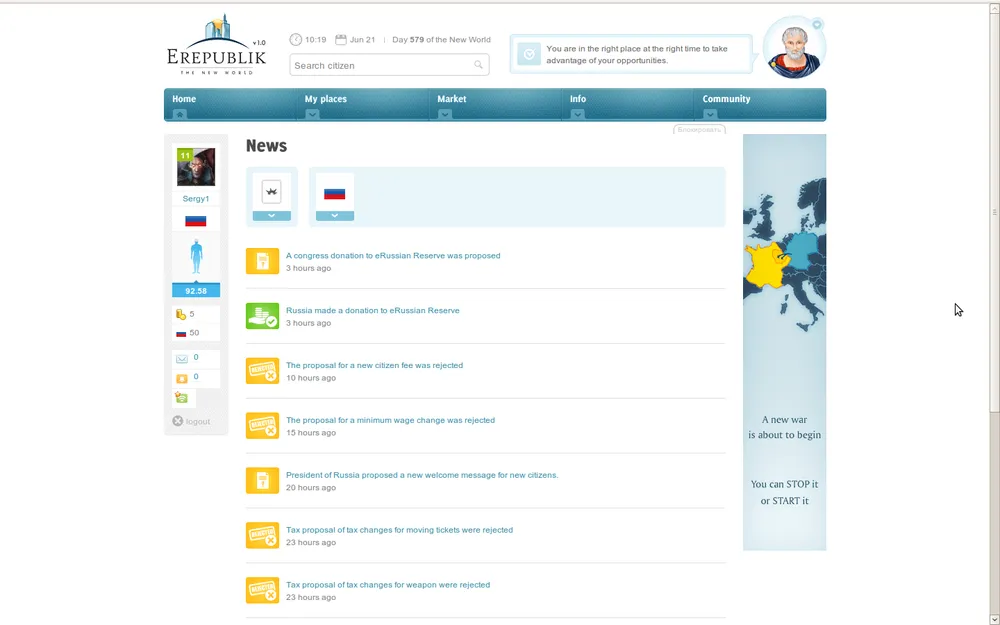Expand the Community menu arrow
The width and height of the screenshot is (1000, 625).
pos(710,114)
